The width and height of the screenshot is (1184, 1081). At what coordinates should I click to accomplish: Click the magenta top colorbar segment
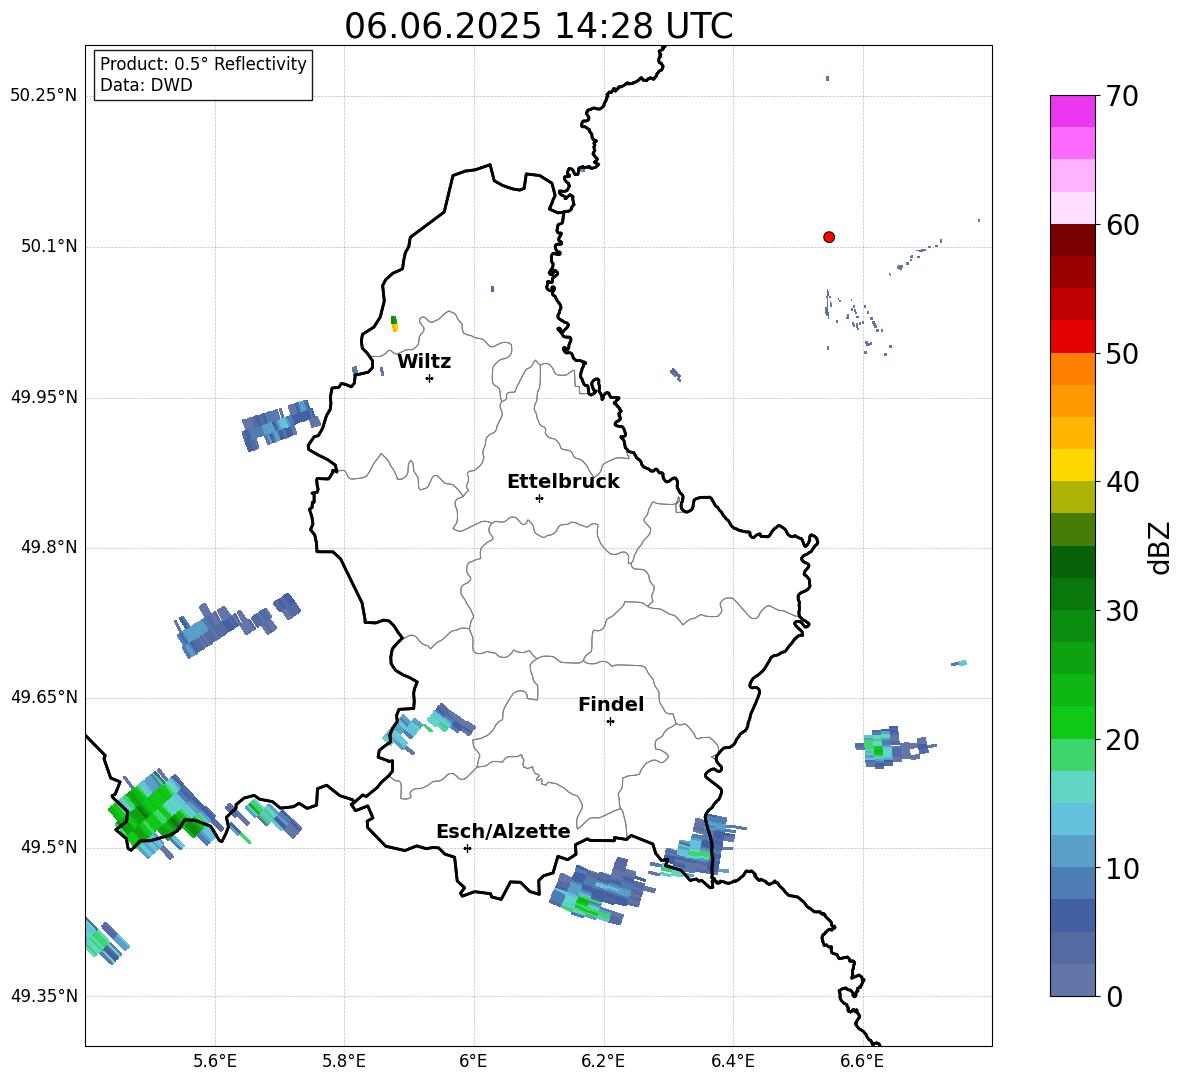(x=1072, y=111)
